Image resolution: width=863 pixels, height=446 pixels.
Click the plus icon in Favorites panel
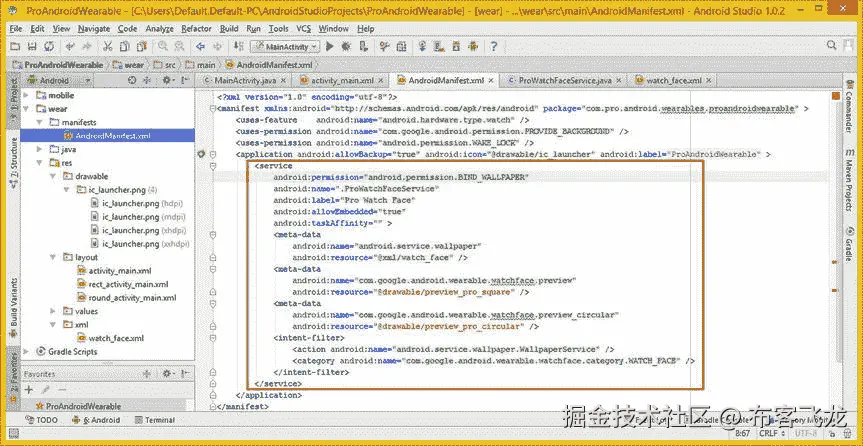tap(29, 390)
